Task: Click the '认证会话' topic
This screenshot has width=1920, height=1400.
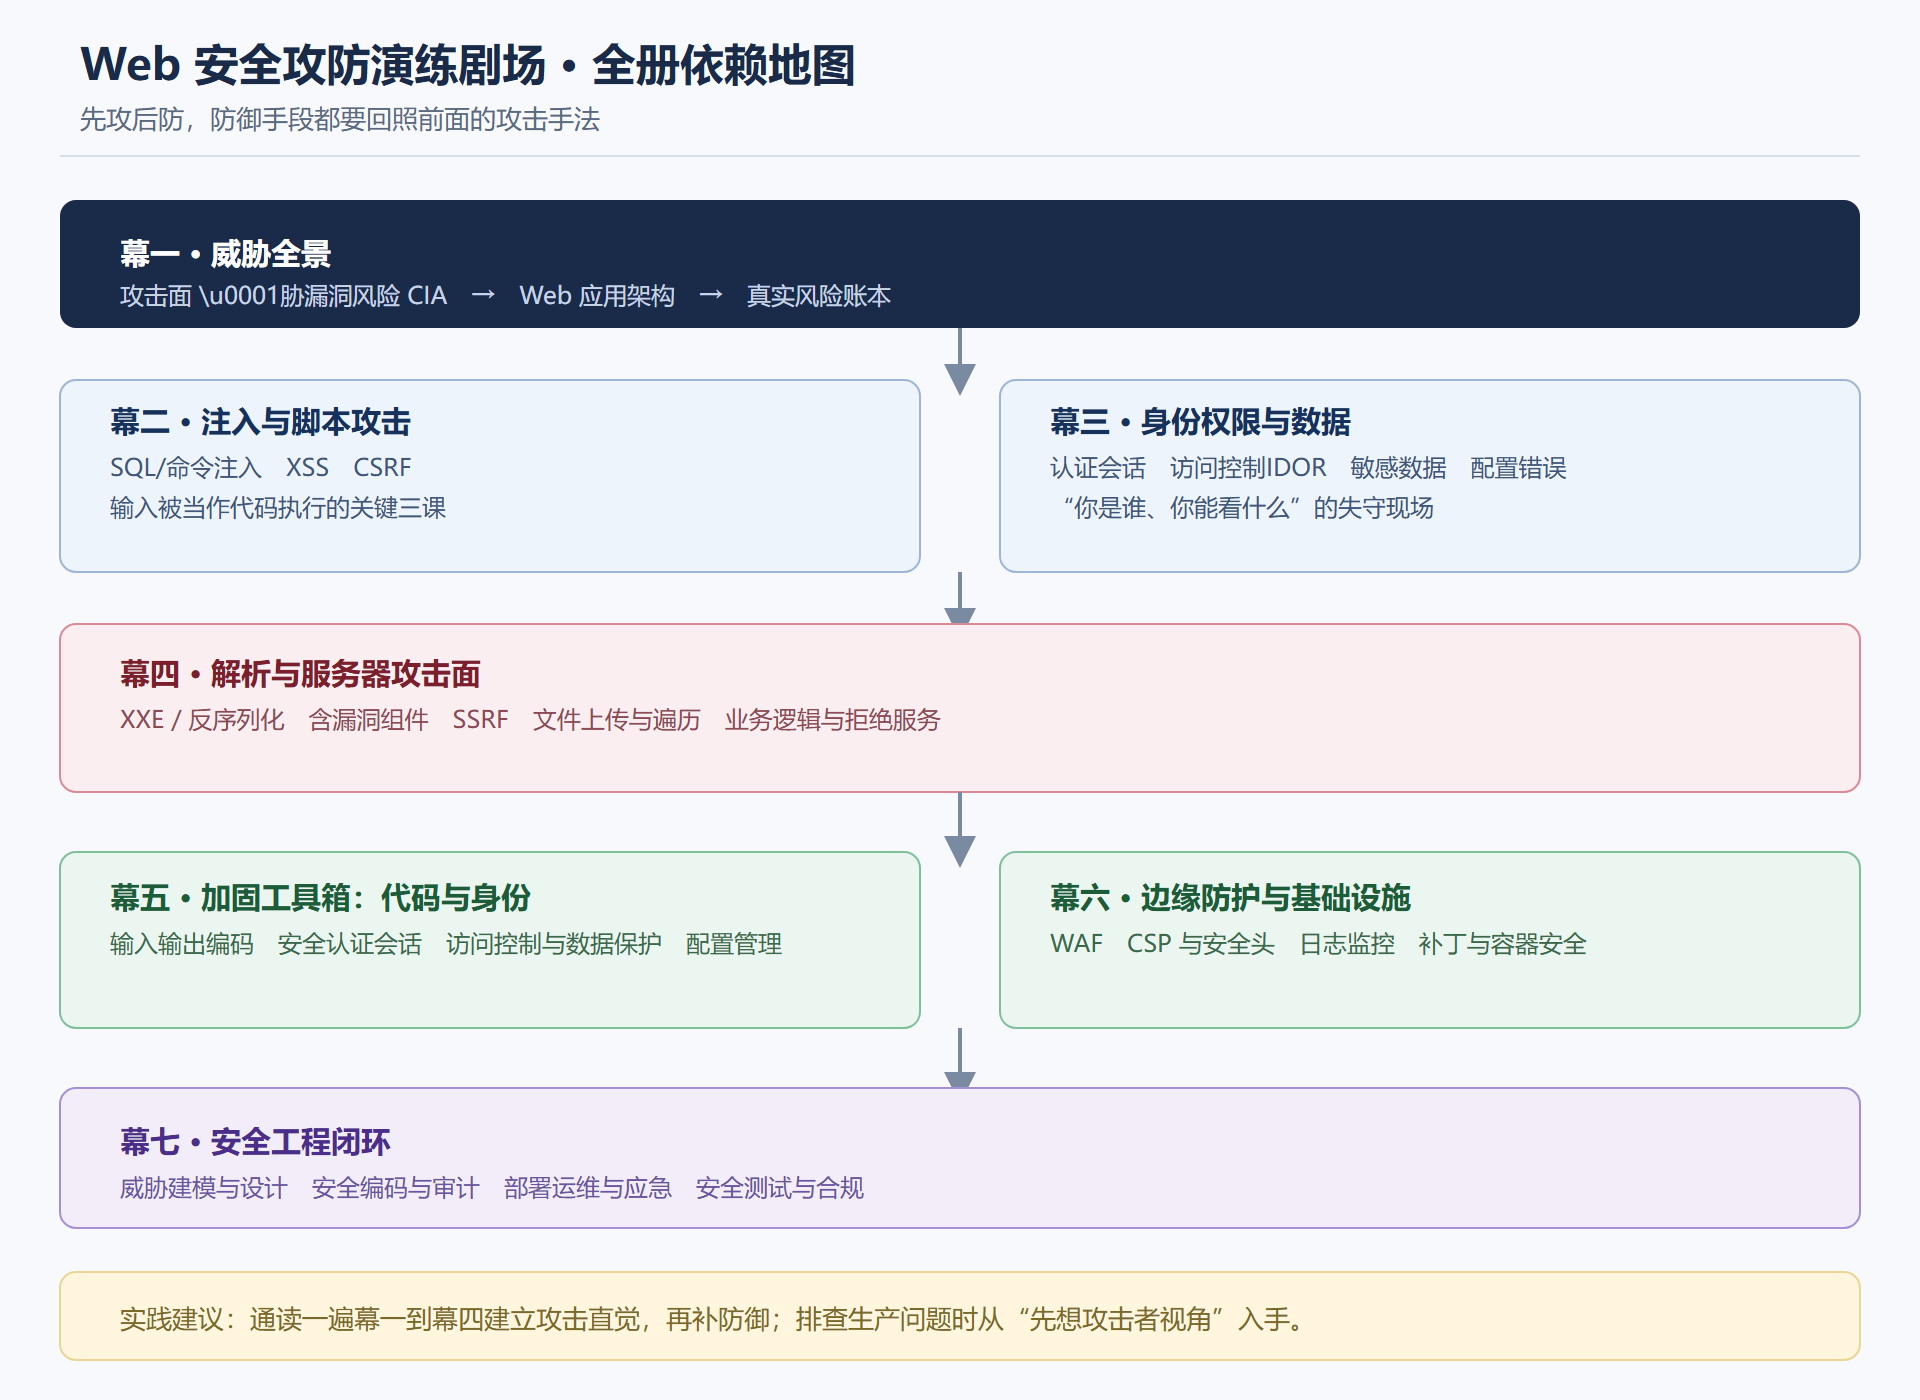Action: [x=1098, y=468]
